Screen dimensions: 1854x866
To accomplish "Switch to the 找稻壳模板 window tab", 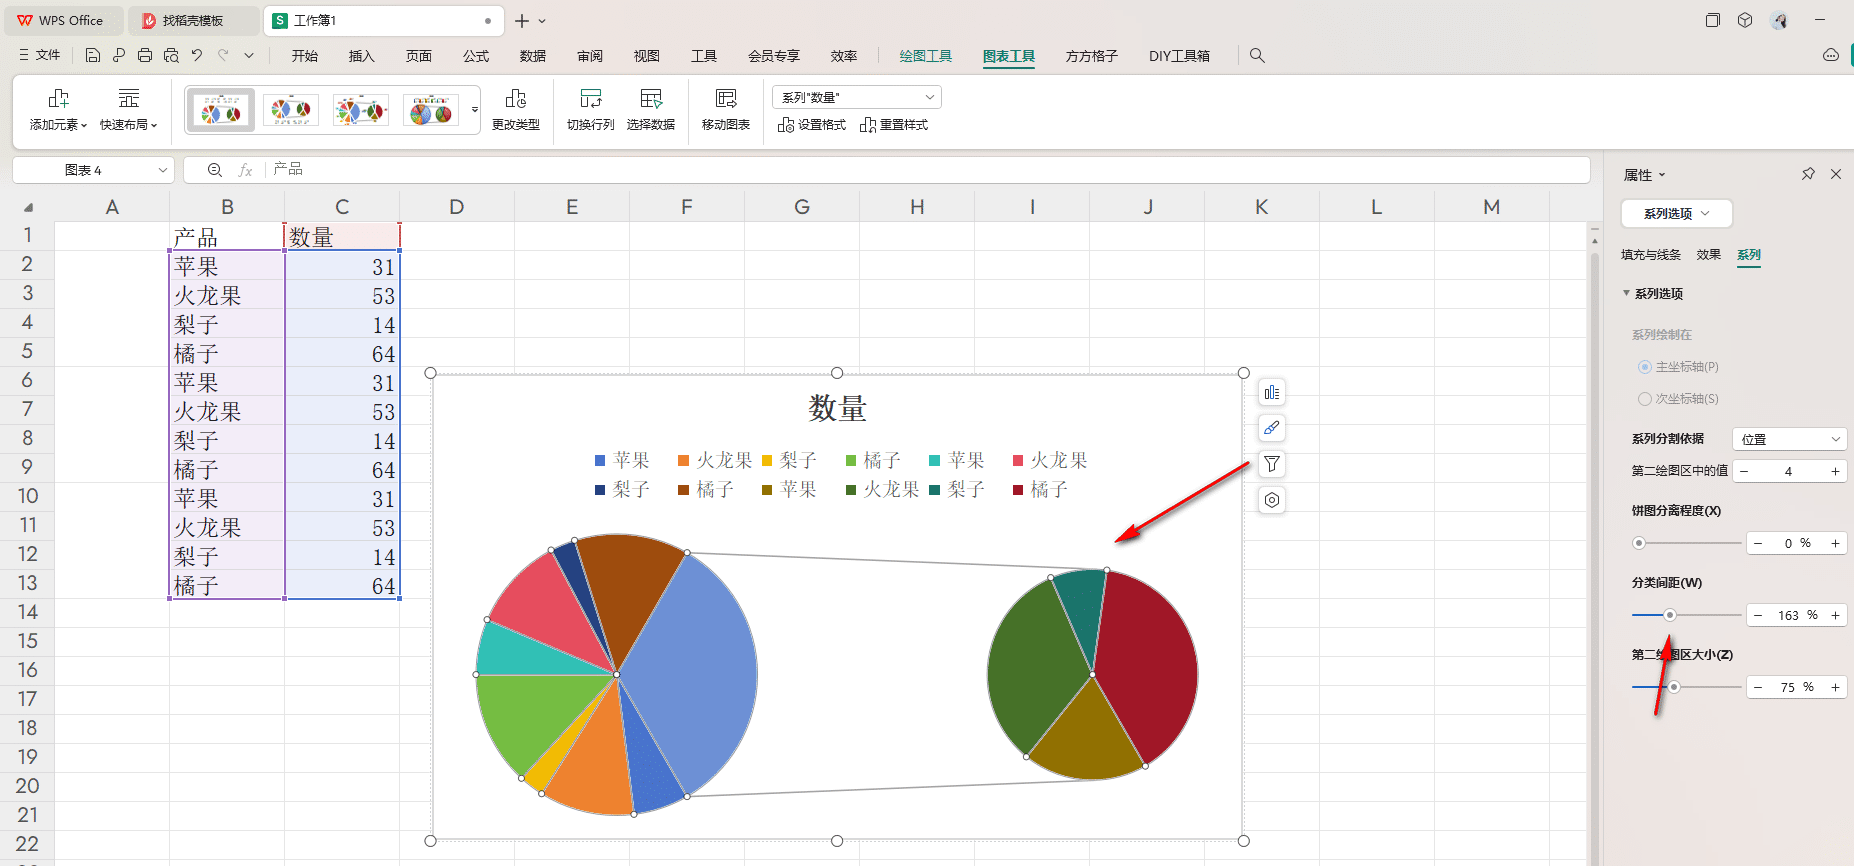I will point(193,20).
